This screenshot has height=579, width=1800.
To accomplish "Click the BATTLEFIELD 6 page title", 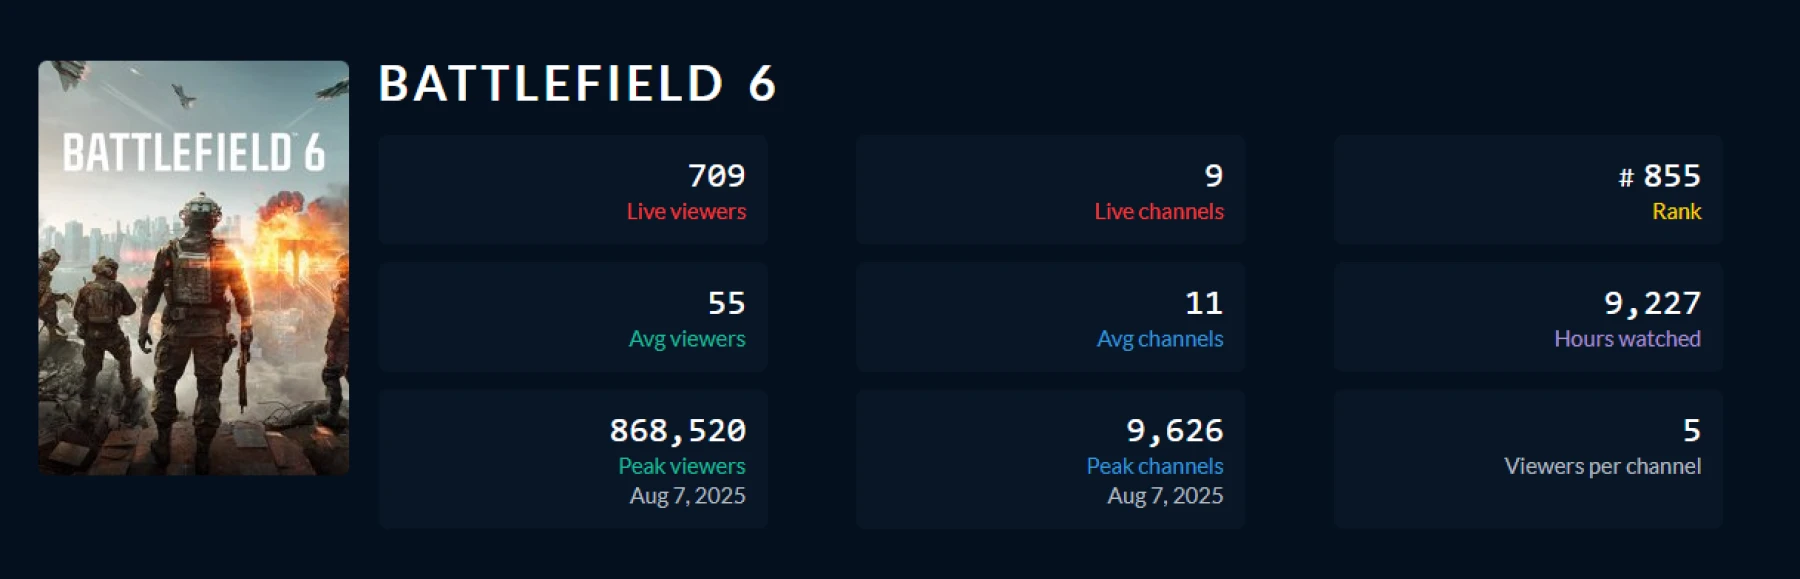I will coord(577,84).
